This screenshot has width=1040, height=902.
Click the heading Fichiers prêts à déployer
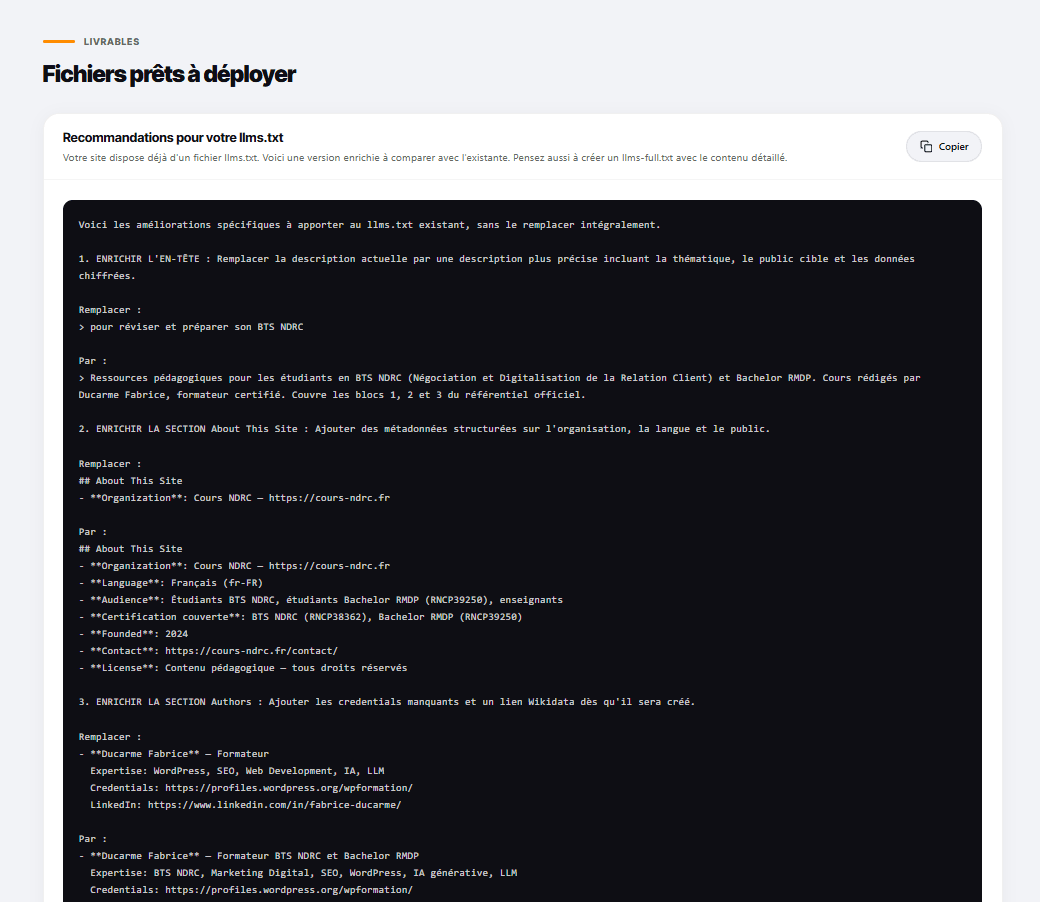tap(168, 73)
